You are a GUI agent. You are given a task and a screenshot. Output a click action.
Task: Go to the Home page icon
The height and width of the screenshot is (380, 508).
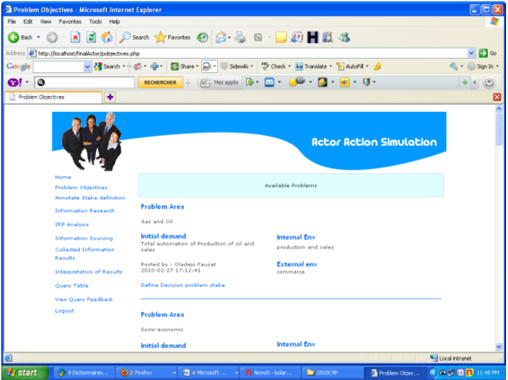107,37
